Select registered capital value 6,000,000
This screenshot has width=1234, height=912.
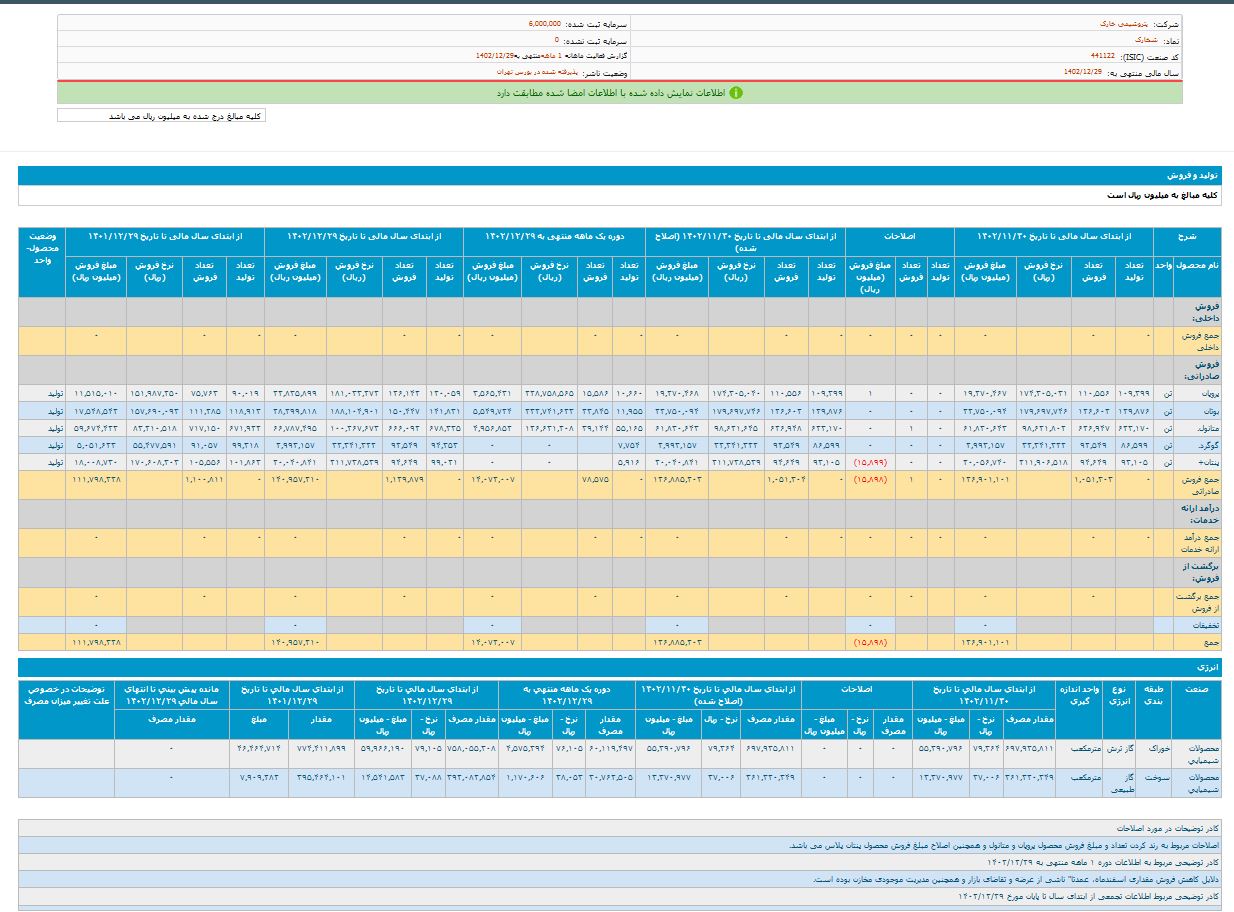545,22
